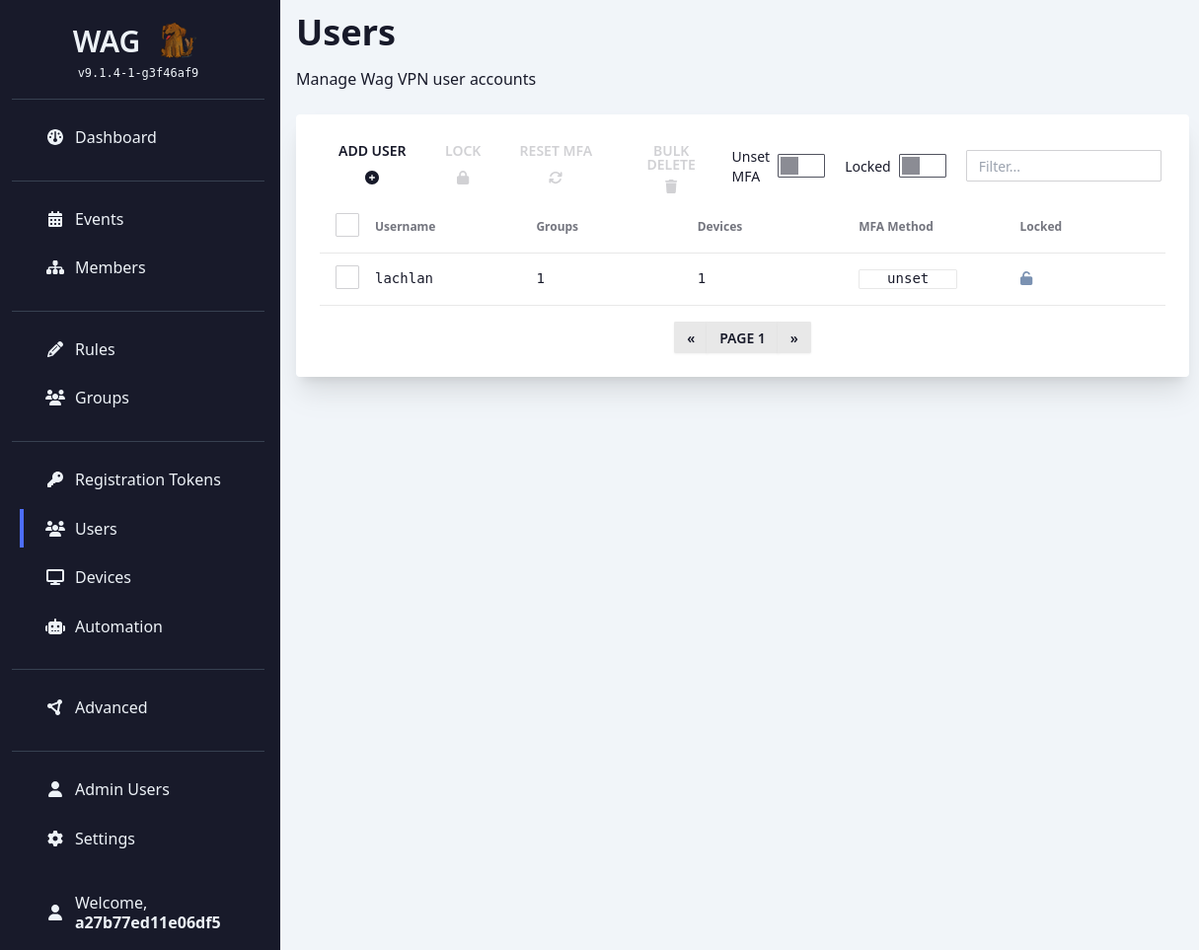Go to previous page with « button
Screen dimensions: 1199x950
(x=691, y=338)
